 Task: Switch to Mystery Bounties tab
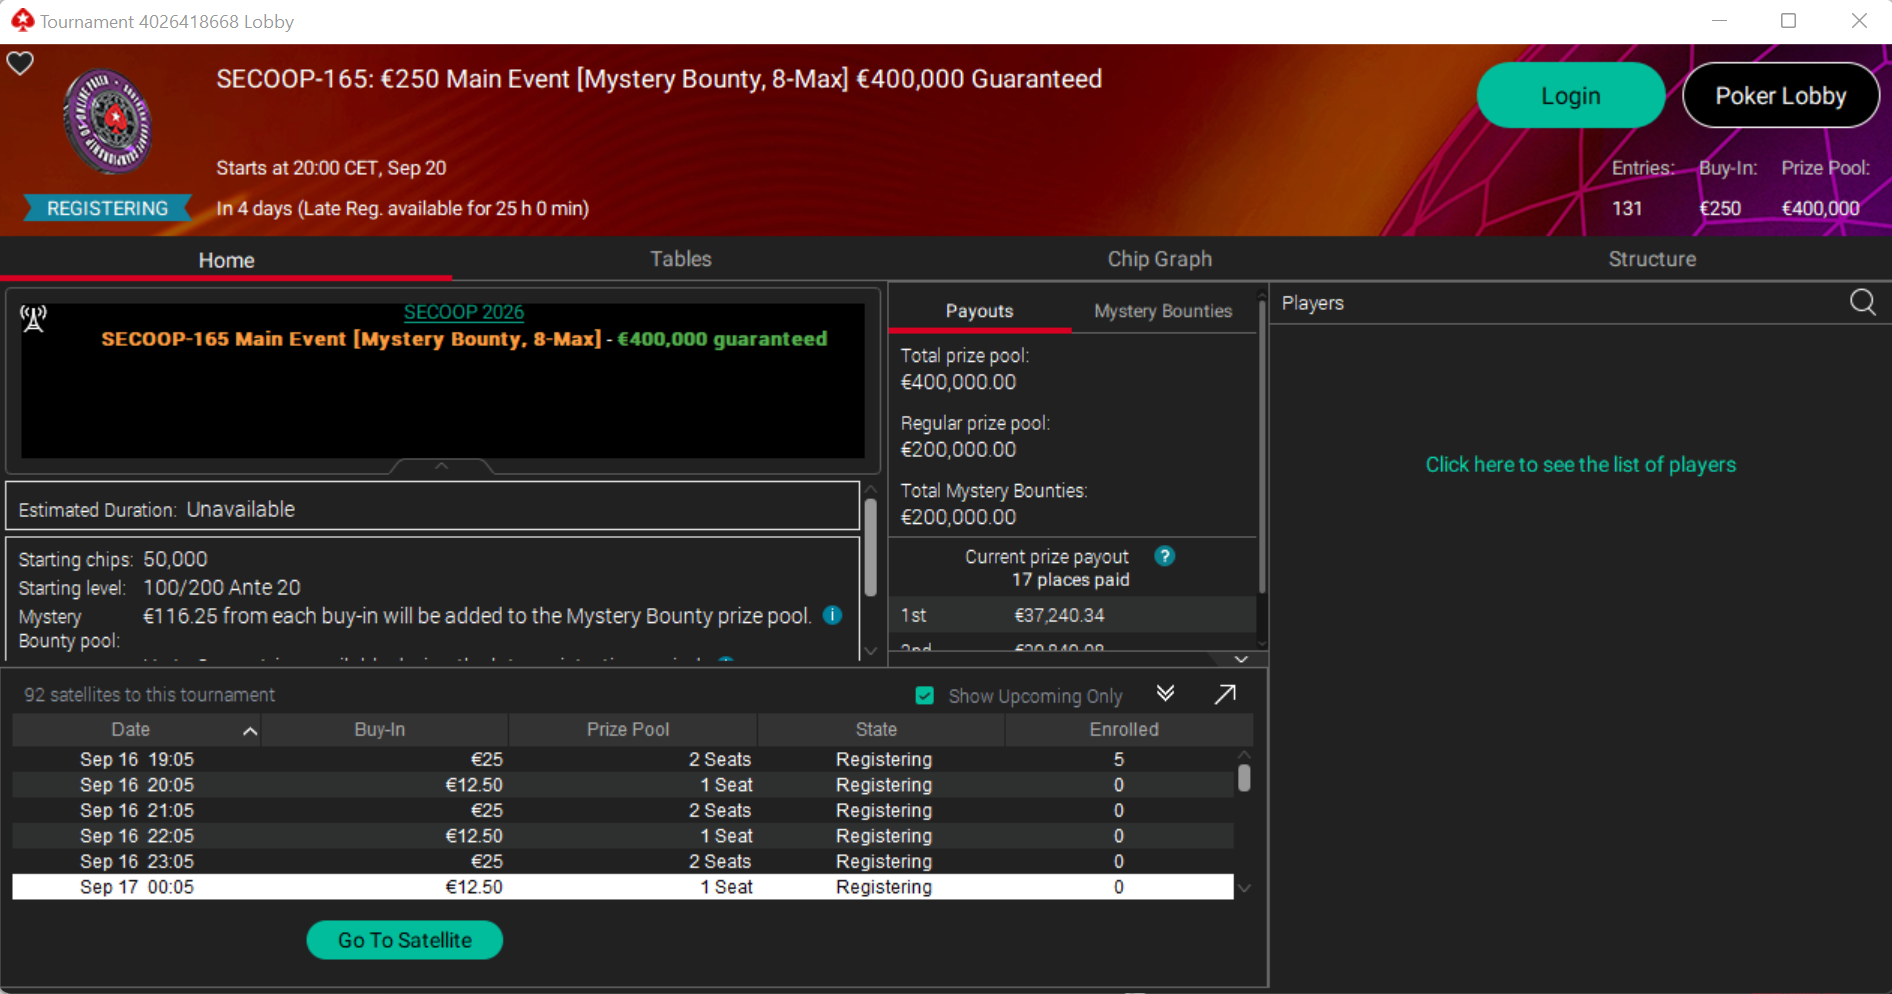pos(1163,311)
